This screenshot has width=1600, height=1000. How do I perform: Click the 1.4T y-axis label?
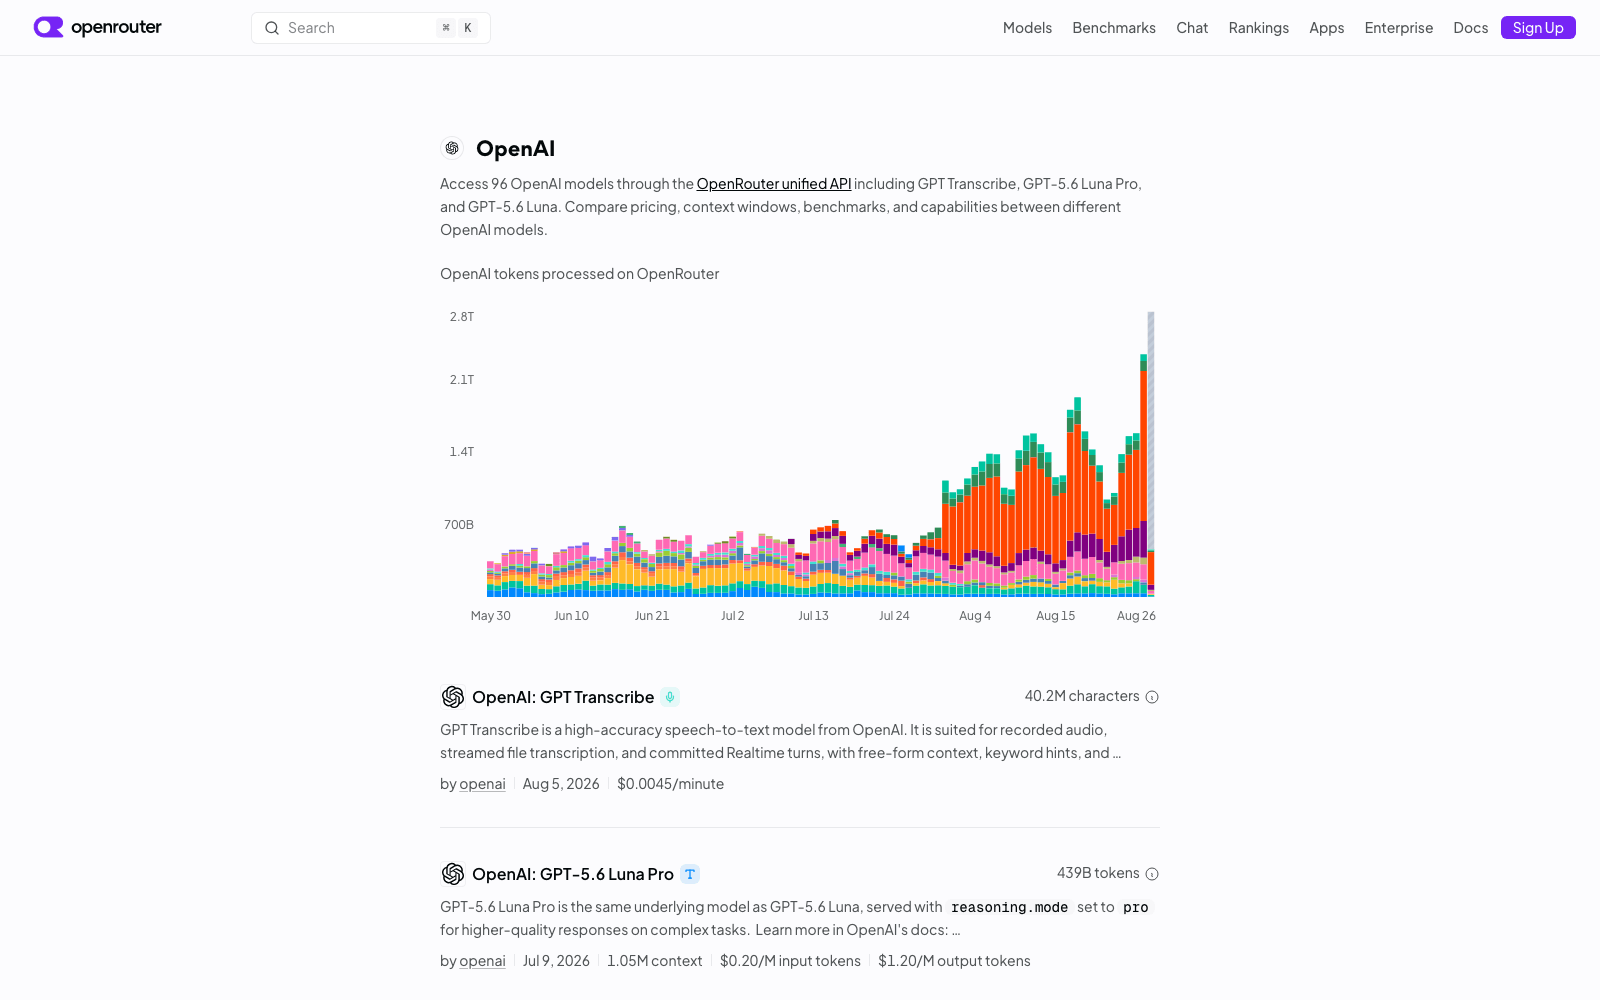pos(462,452)
